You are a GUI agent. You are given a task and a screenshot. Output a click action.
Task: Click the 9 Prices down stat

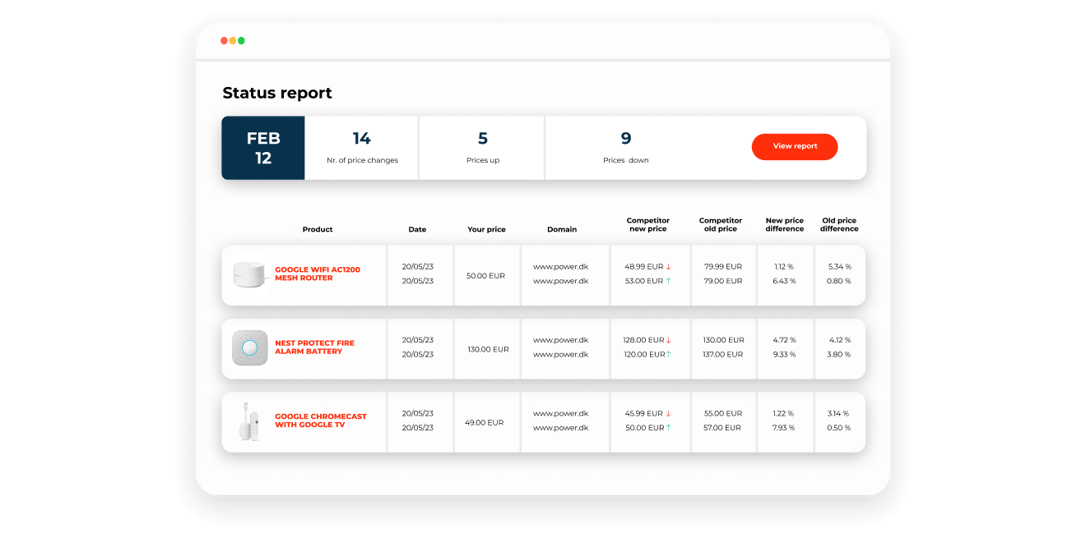click(x=626, y=148)
